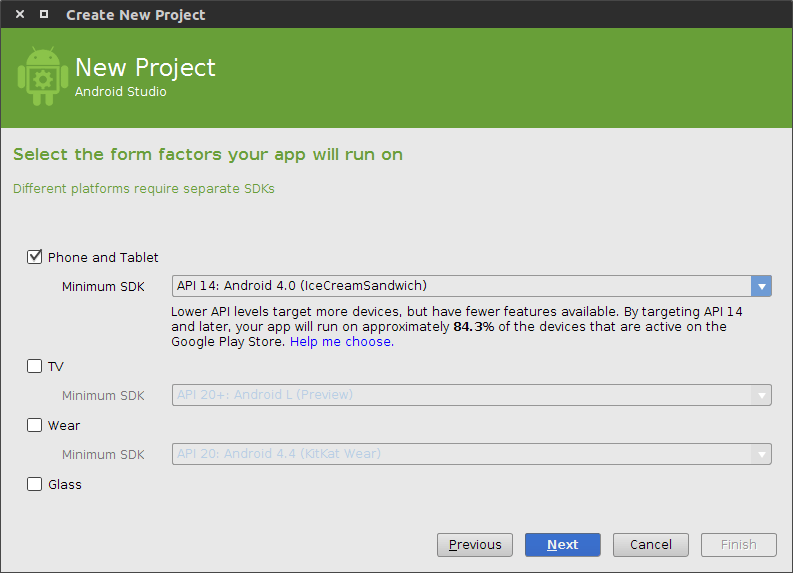Close the Create New Project window
This screenshot has height=573, width=793.
[20, 14]
